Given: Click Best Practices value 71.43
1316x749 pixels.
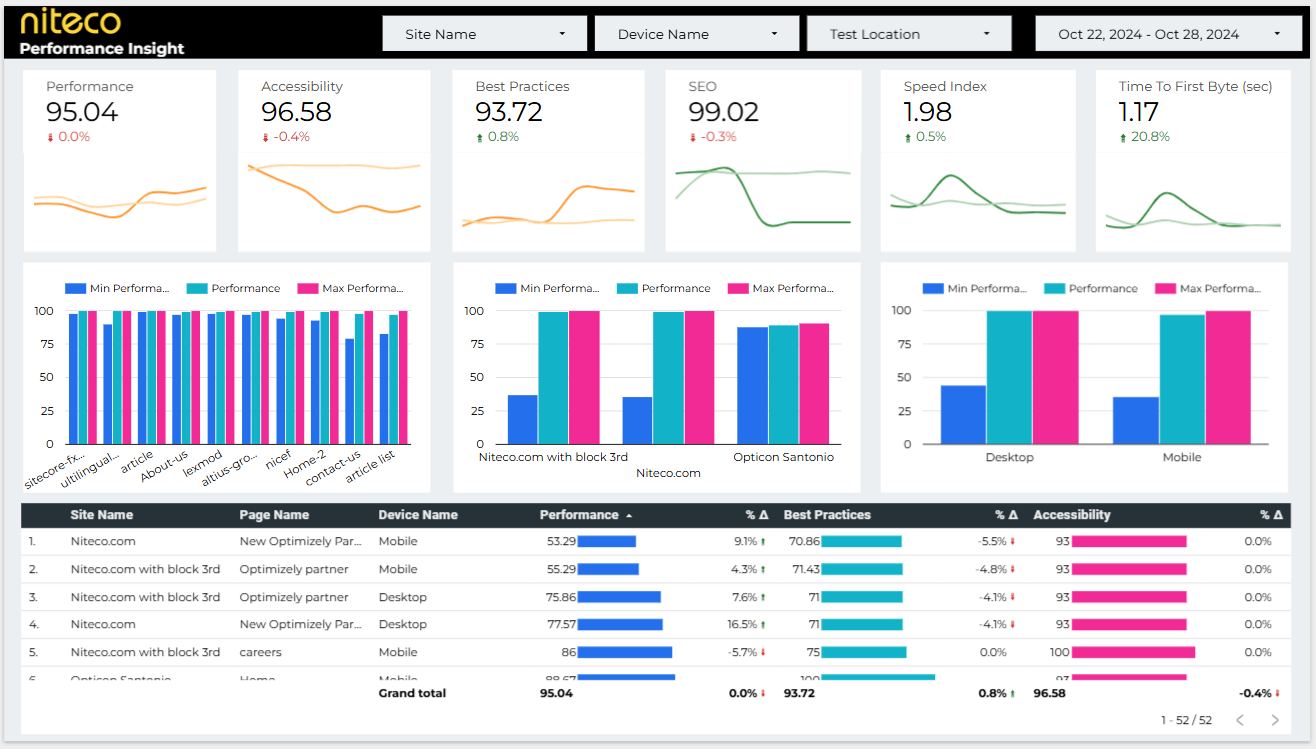Looking at the screenshot, I should pyautogui.click(x=805, y=569).
